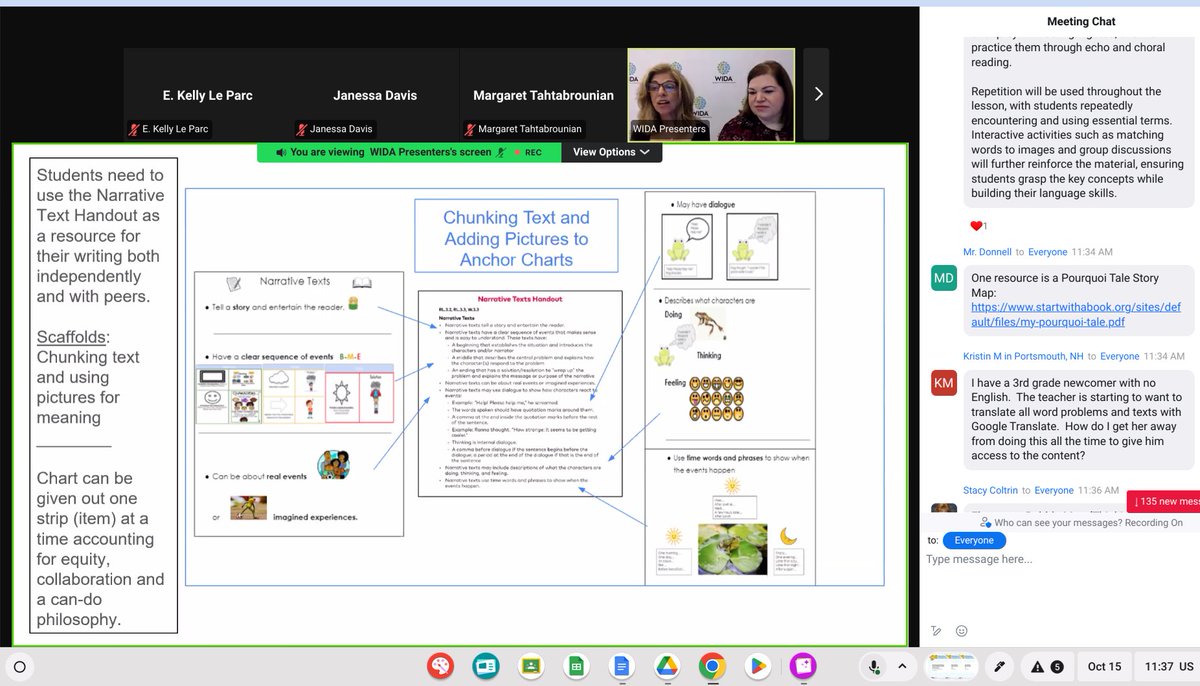This screenshot has height=686, width=1200.
Task: Click the ChromeOS launcher circle button
Action: click(x=21, y=666)
